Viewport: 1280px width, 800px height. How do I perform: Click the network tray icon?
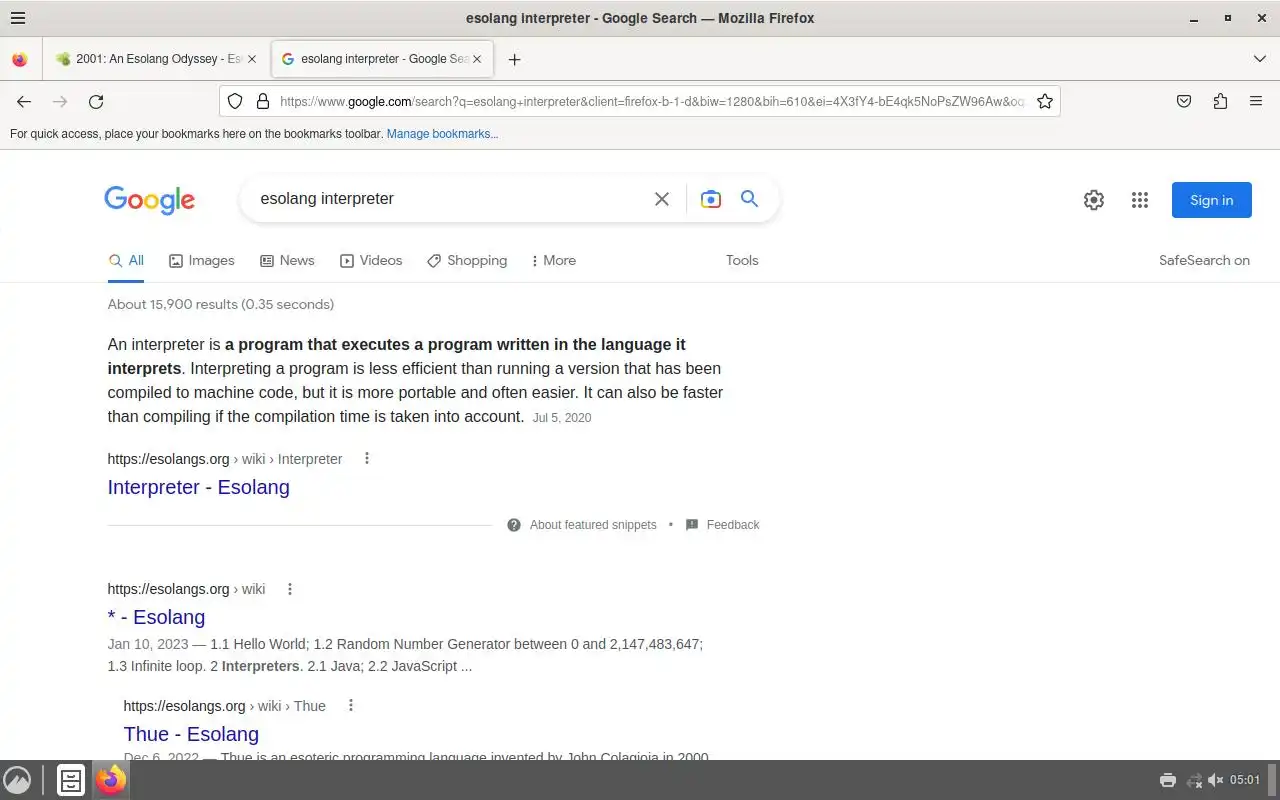pos(1193,780)
